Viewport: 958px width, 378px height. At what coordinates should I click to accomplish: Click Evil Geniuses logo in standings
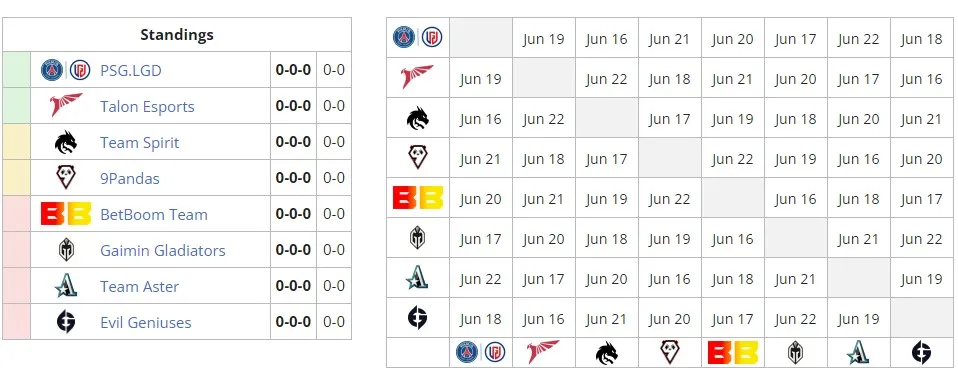tap(66, 322)
